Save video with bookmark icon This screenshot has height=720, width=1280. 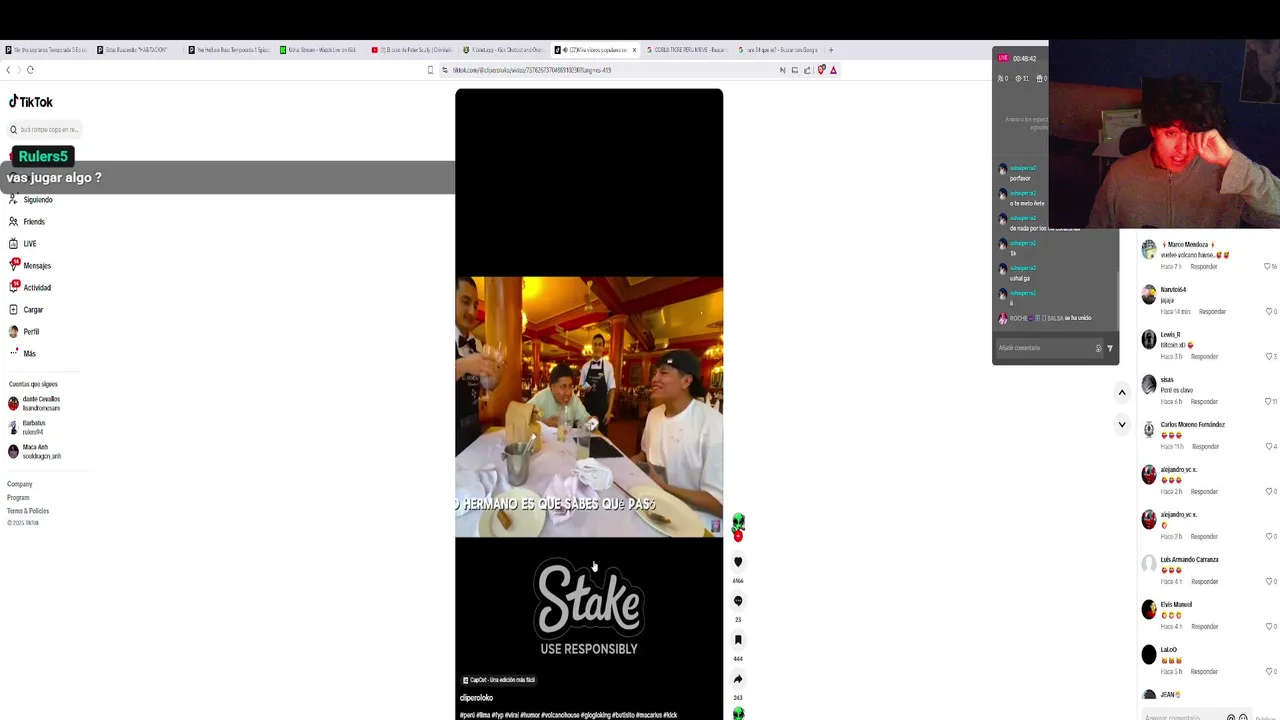tap(738, 640)
